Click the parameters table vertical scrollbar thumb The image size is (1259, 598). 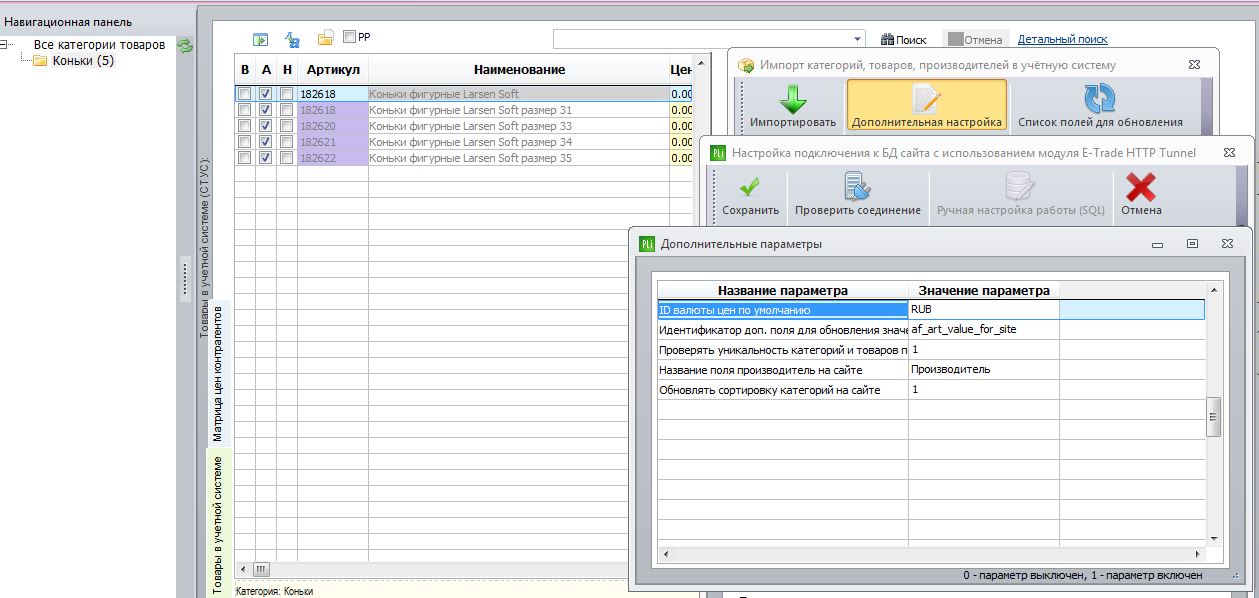1214,416
